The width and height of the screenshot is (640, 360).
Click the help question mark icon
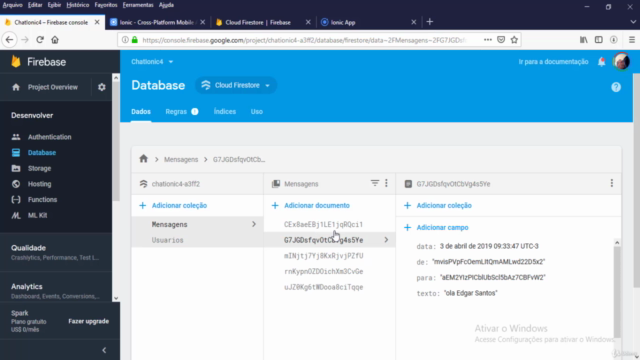pos(616,87)
